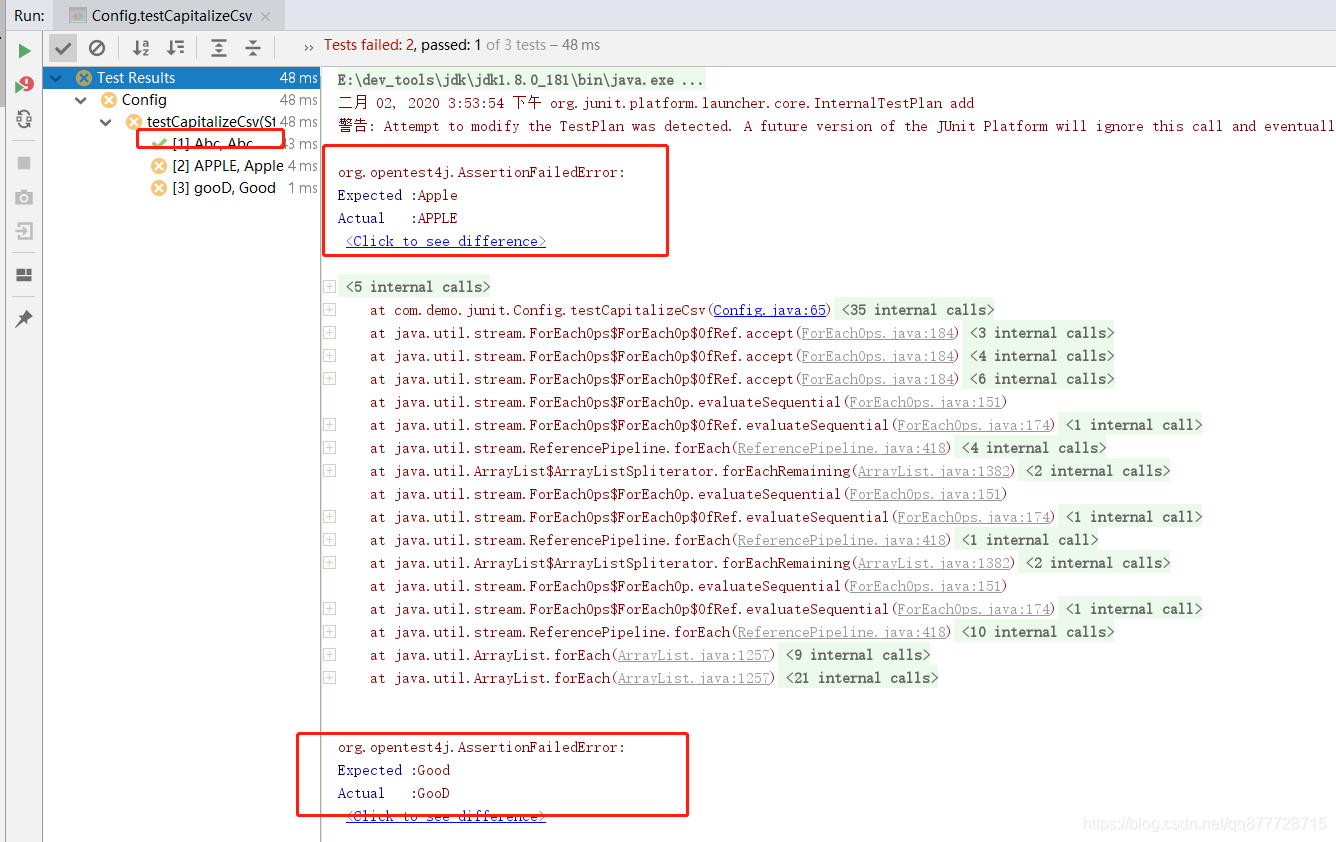Screen dimensions: 1336x842
Task: Toggle Show Passed checkmark button
Action: point(63,47)
